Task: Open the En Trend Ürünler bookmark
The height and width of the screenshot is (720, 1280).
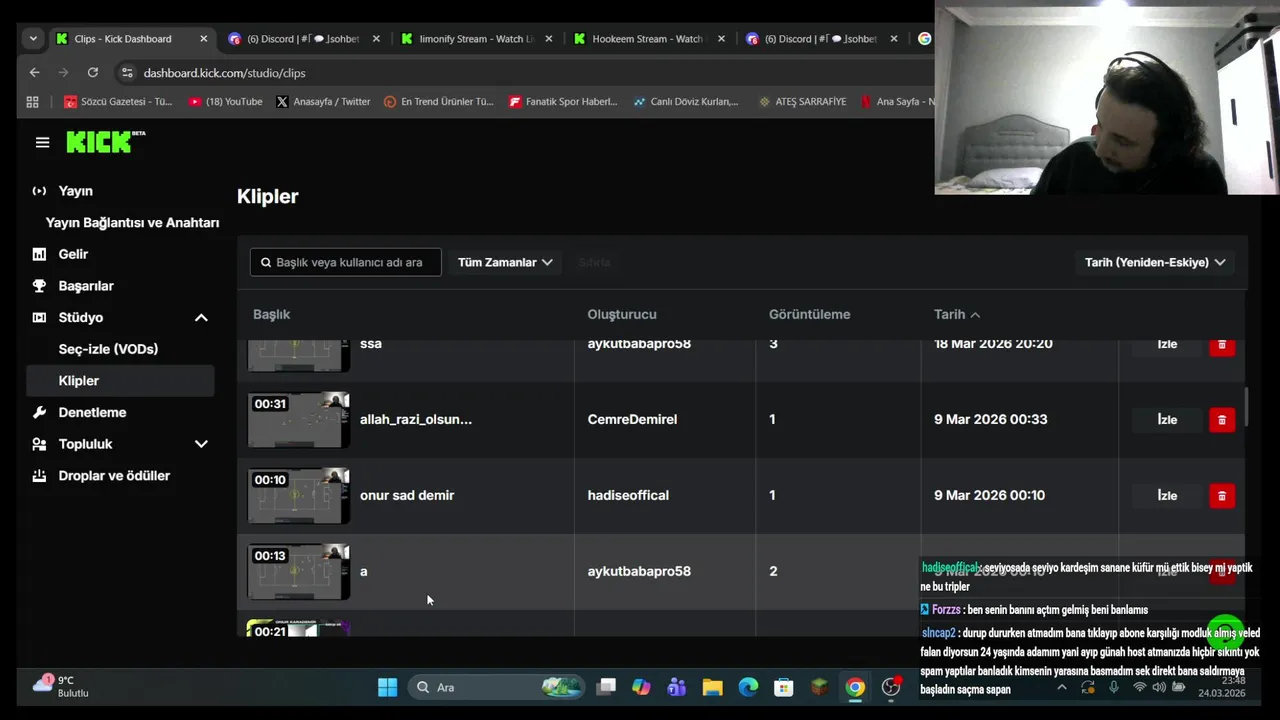Action: [x=439, y=102]
